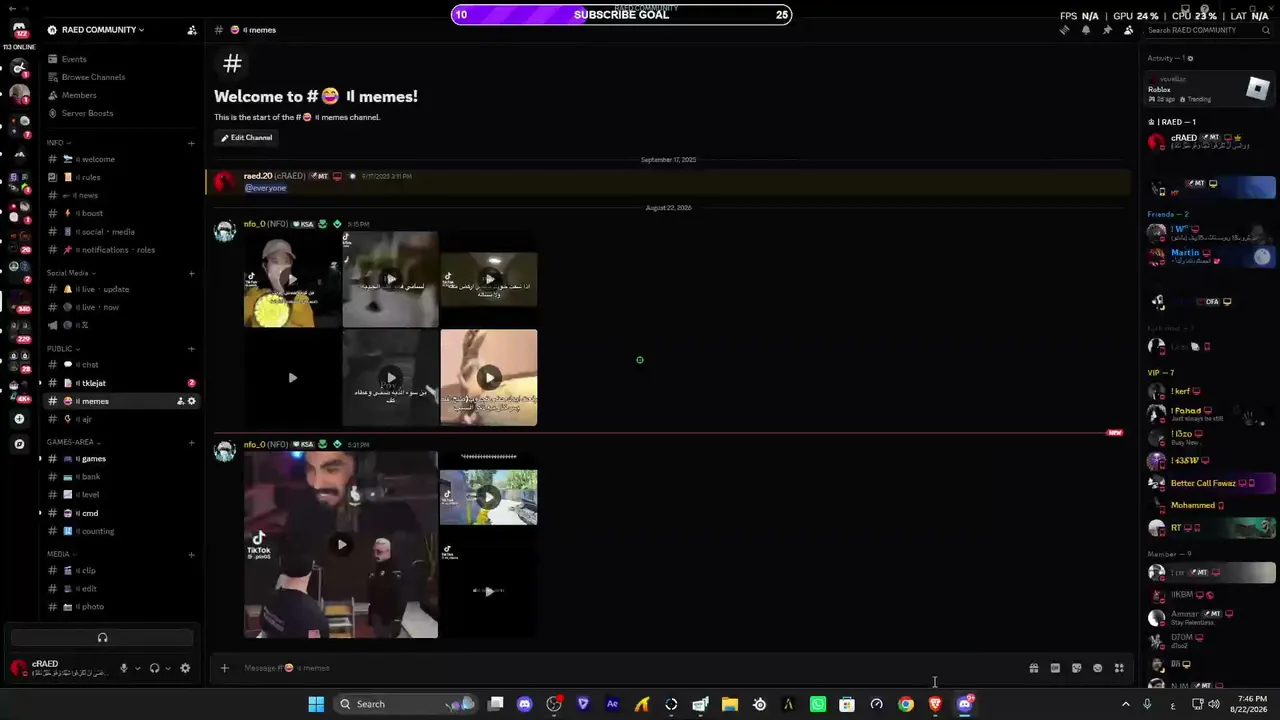Create a channel in PUBLIC category

191,349
